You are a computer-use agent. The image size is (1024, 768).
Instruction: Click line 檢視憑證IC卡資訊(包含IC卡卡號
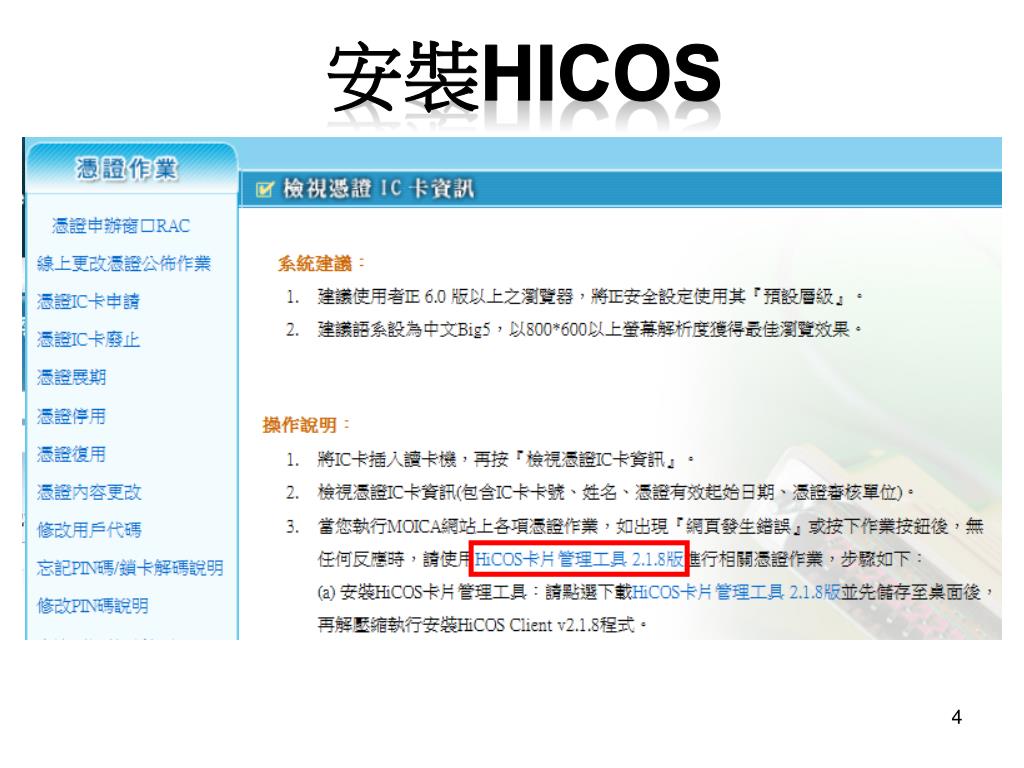[616, 492]
